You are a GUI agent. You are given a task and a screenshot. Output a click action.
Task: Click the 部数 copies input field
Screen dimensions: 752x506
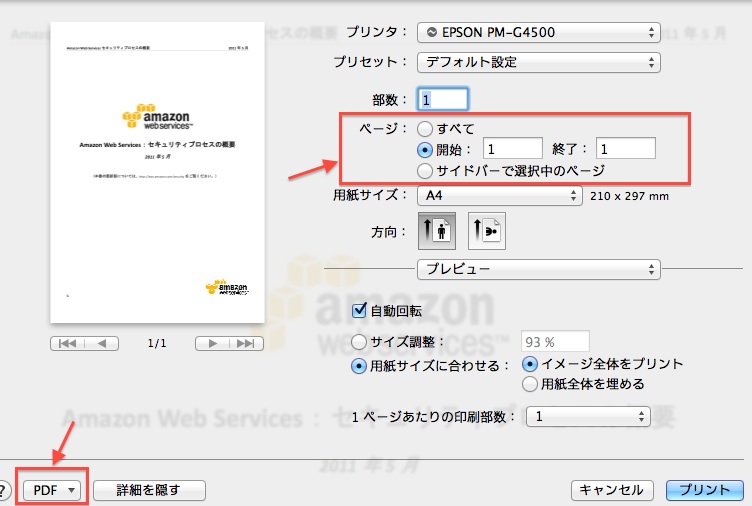(443, 99)
